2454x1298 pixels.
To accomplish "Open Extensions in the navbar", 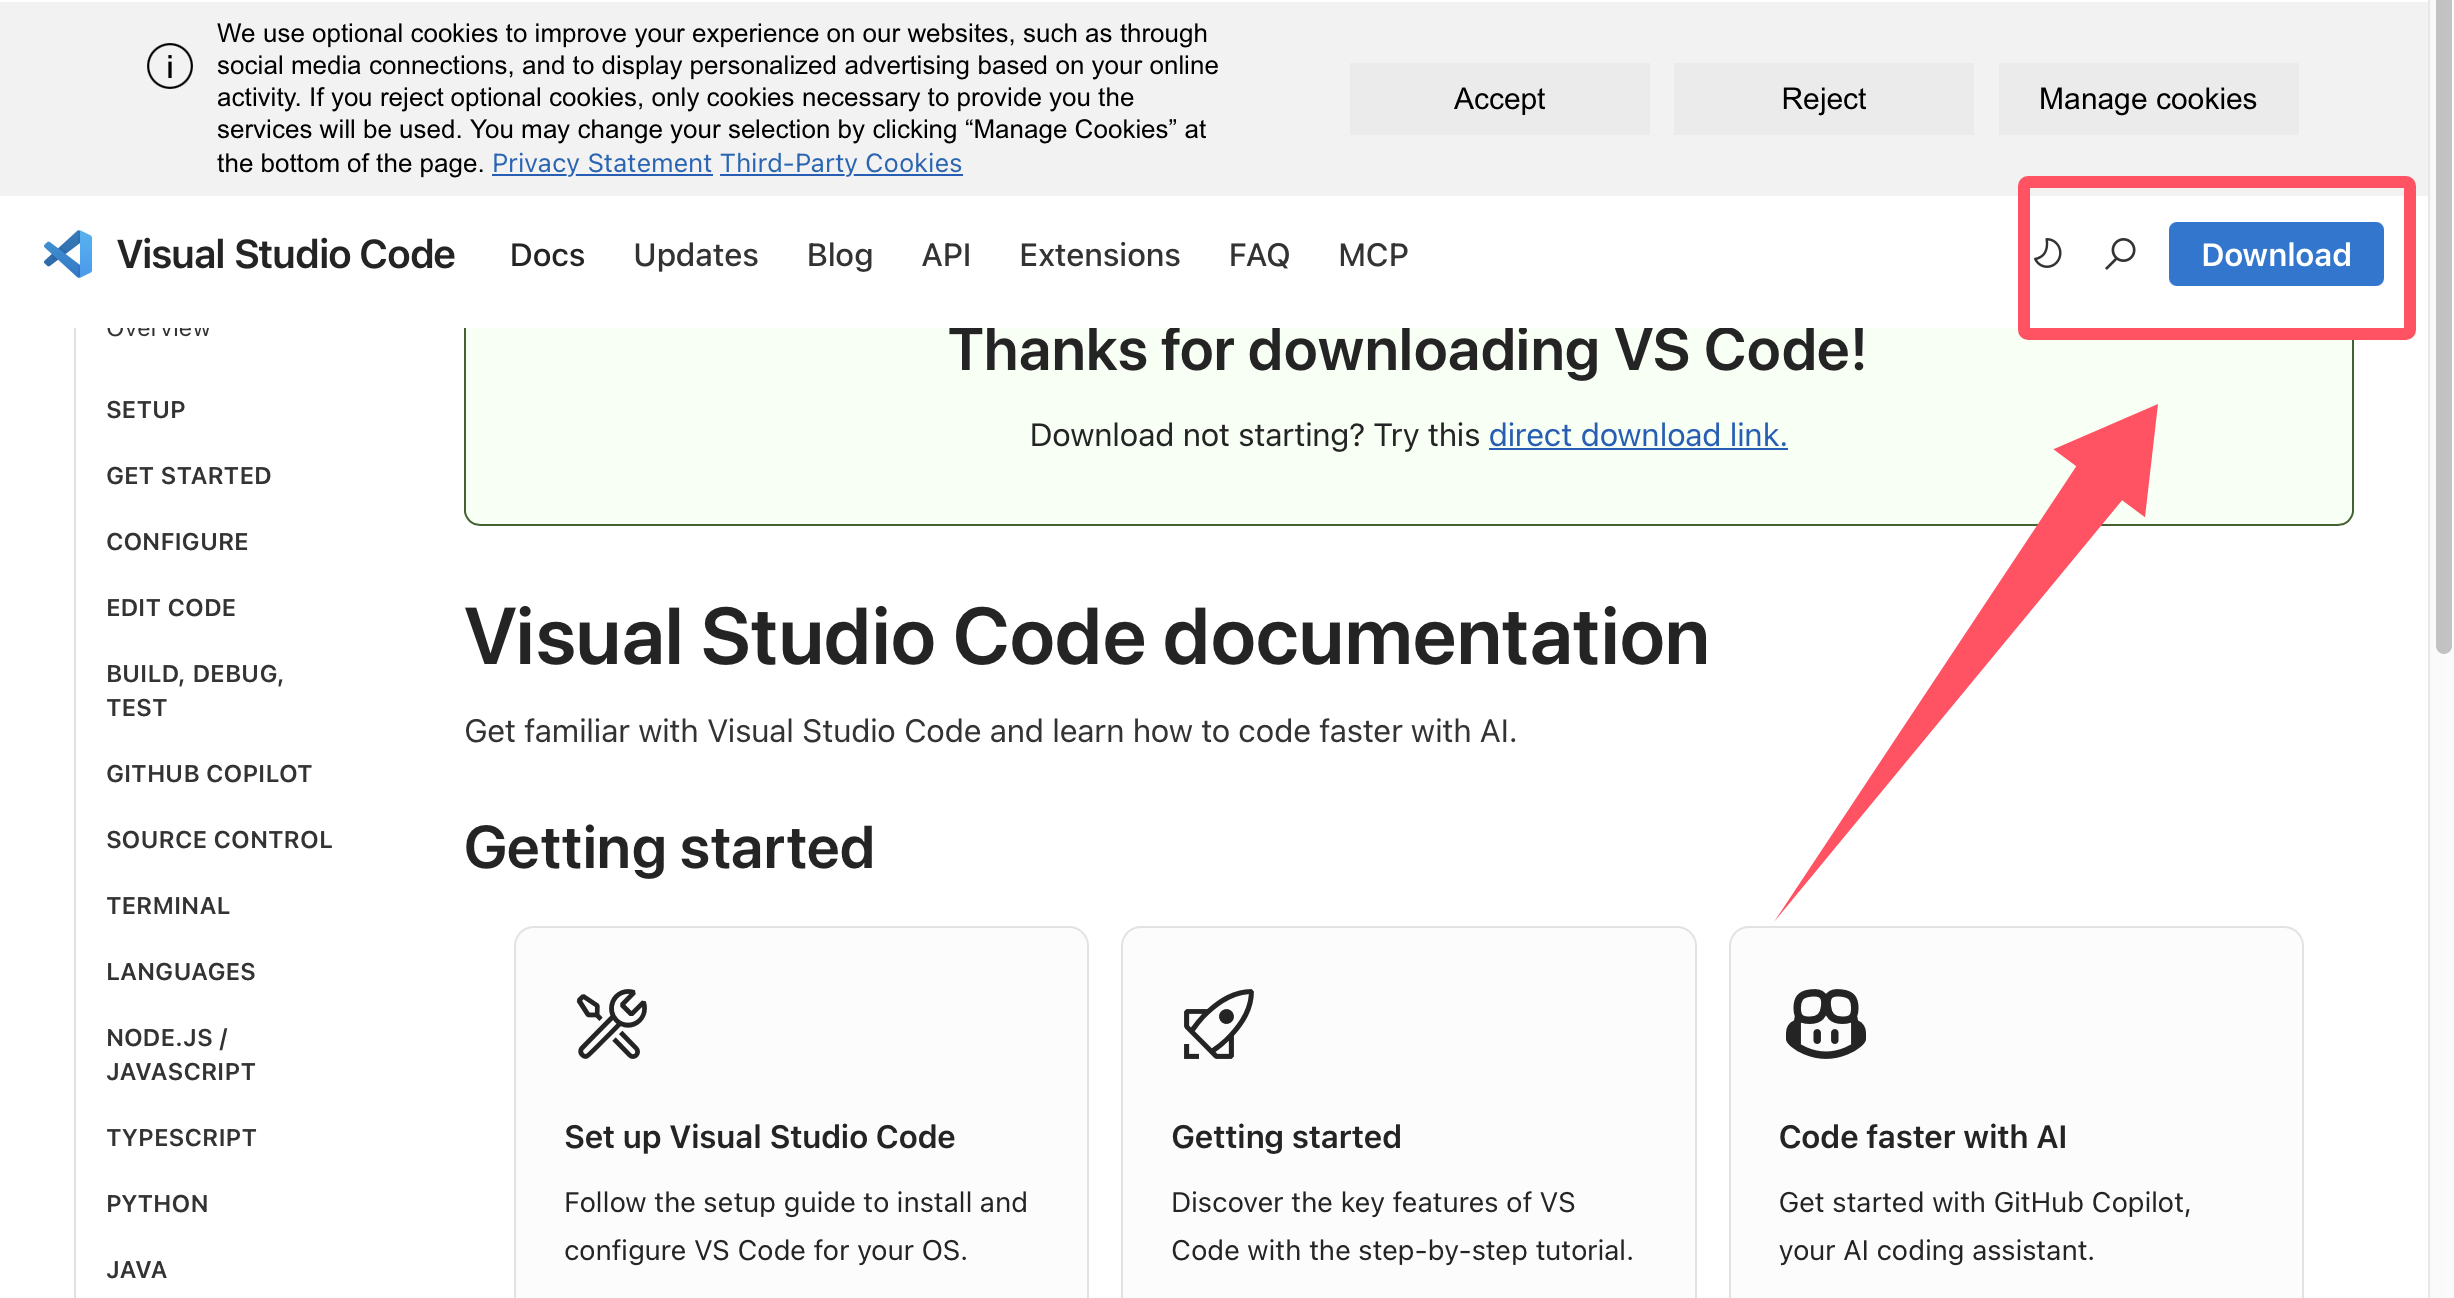I will [1100, 255].
